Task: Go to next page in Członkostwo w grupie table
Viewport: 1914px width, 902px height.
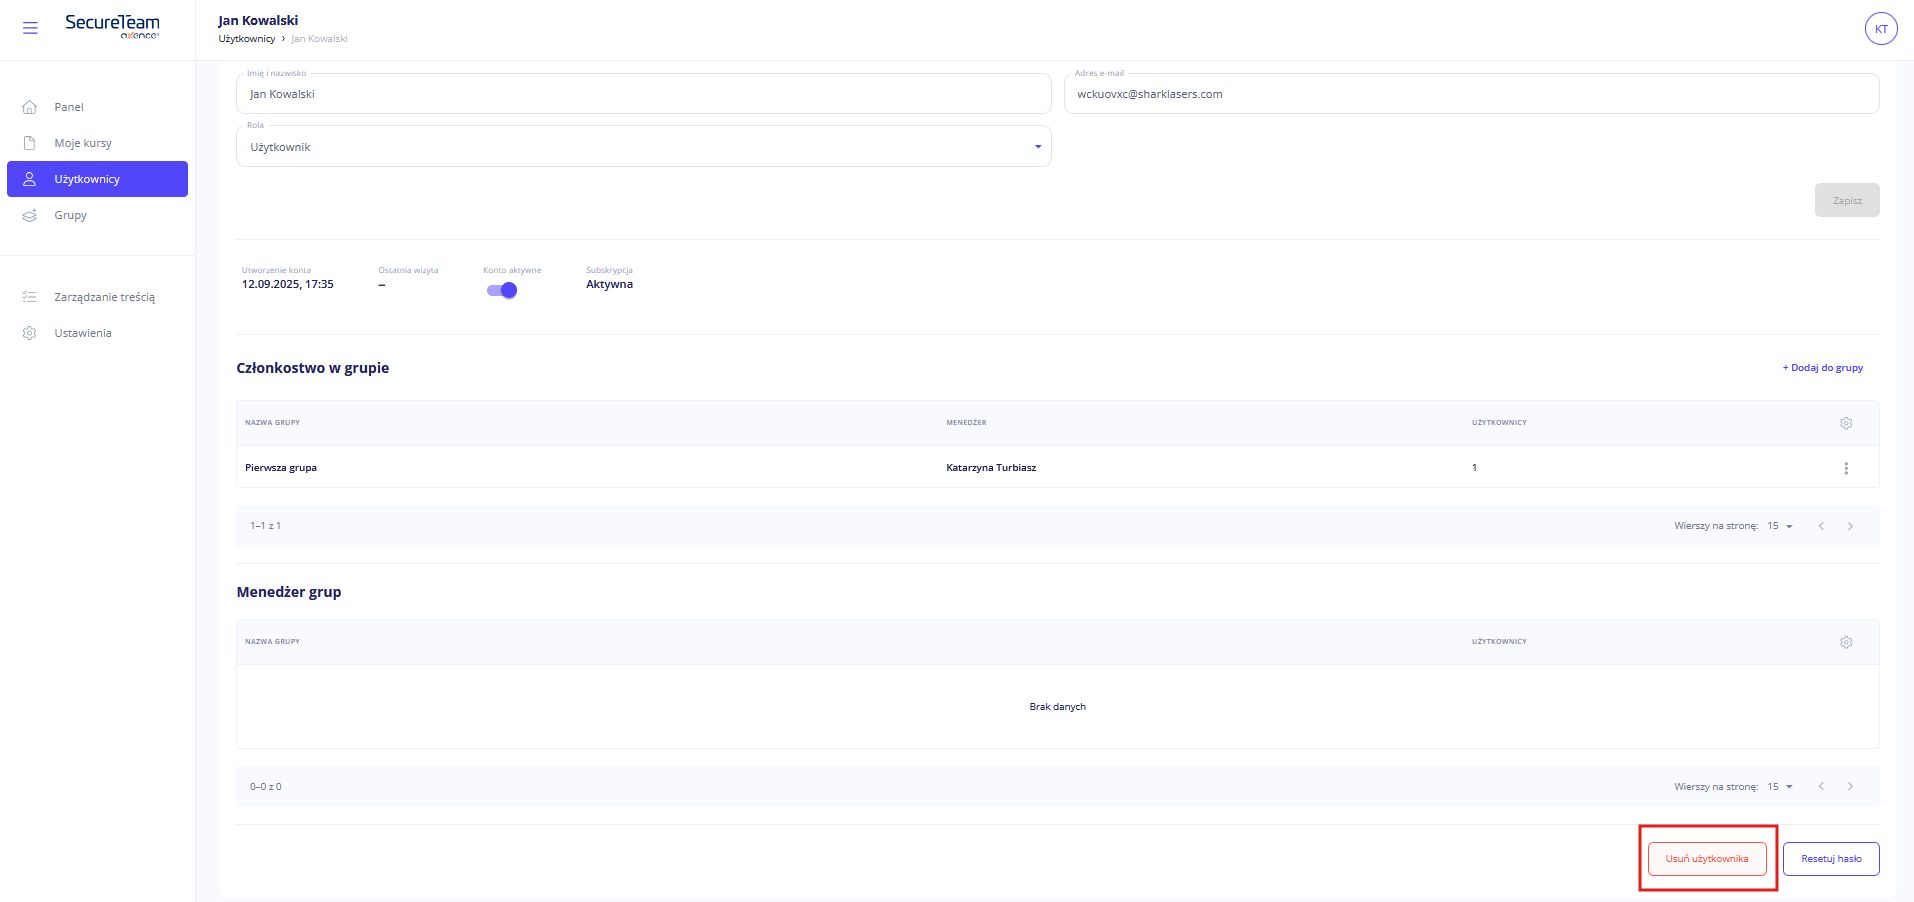Action: (x=1850, y=526)
